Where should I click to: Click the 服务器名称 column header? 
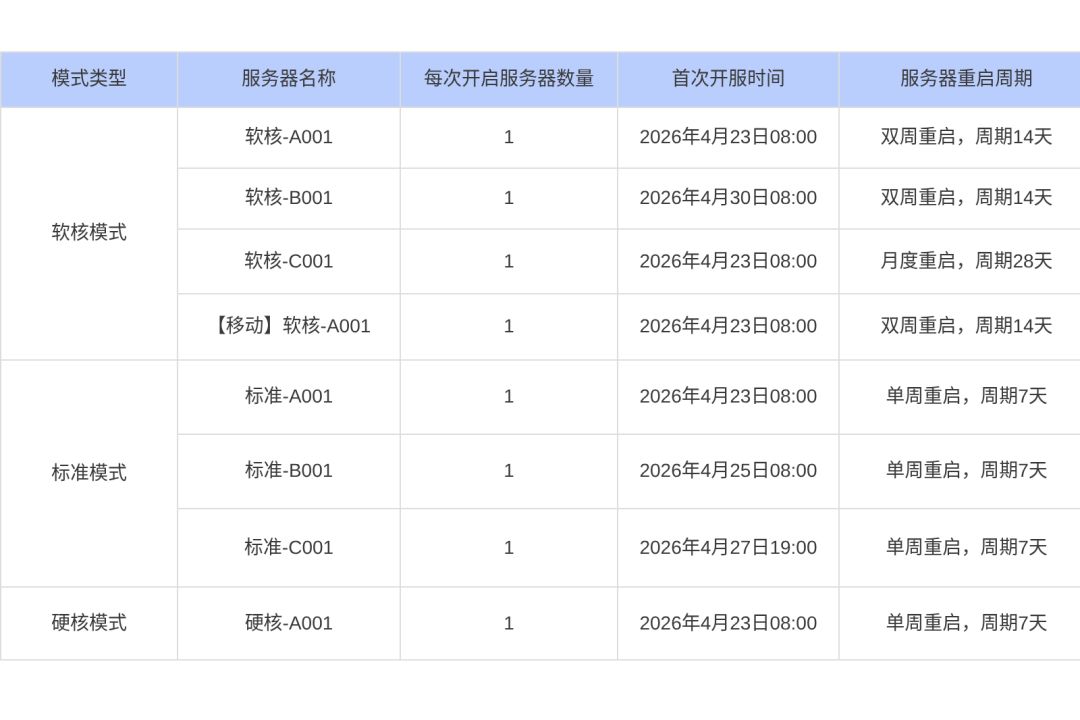point(288,79)
